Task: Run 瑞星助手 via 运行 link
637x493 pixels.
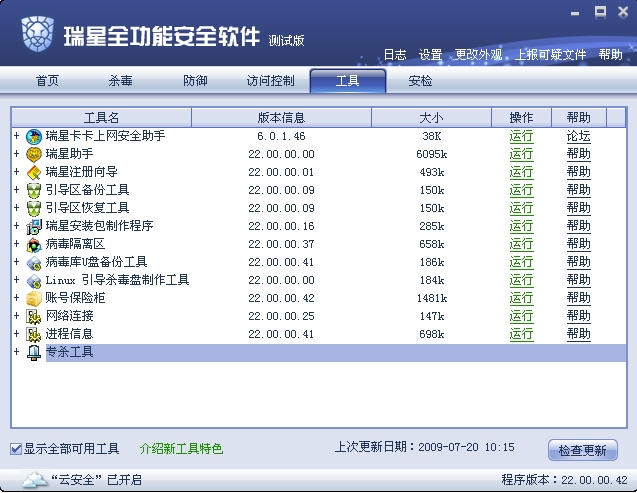Action: pyautogui.click(x=521, y=154)
